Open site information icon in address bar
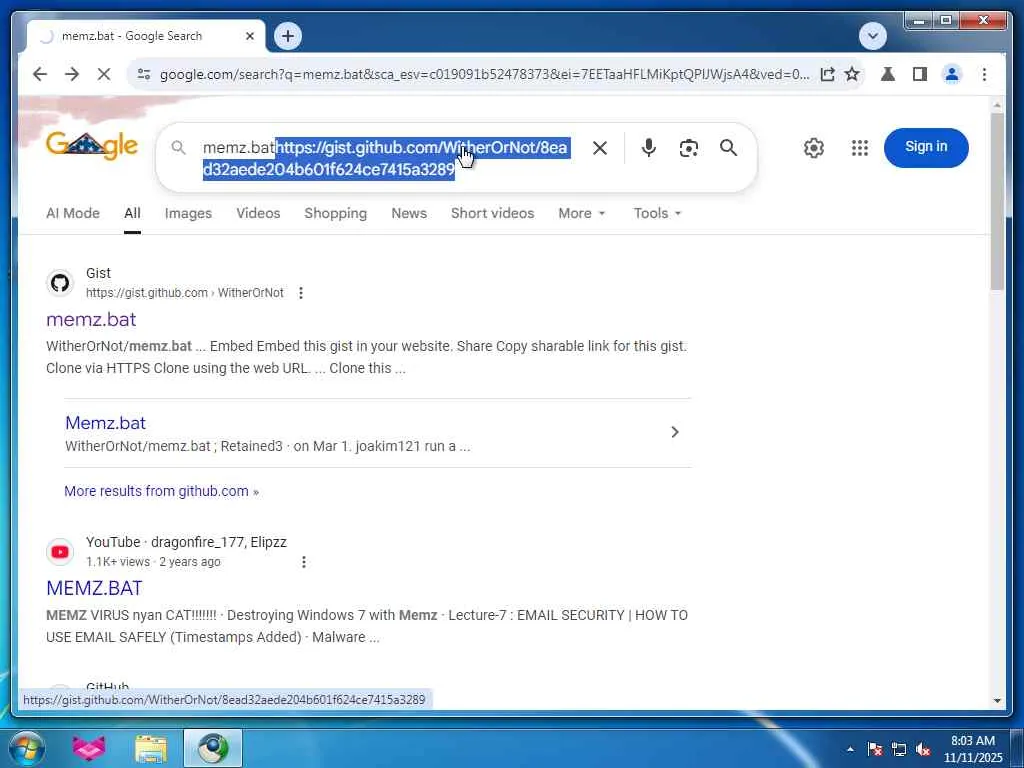Screen dimensions: 1024x768 [144, 74]
